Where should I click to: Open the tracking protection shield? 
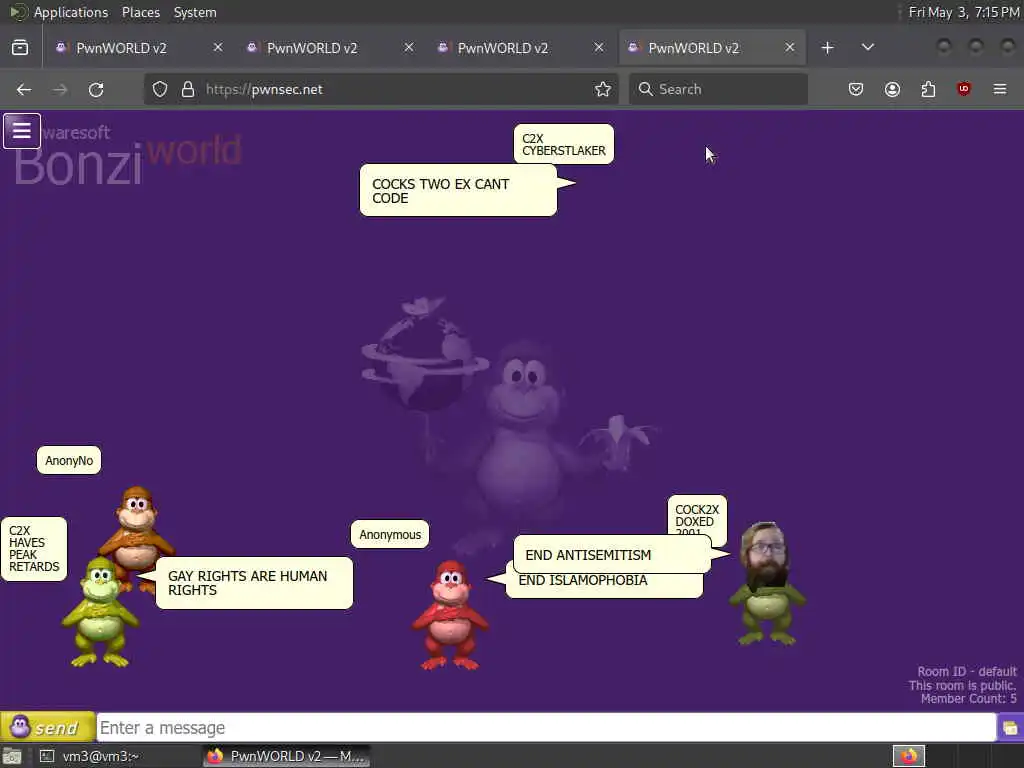tap(160, 89)
